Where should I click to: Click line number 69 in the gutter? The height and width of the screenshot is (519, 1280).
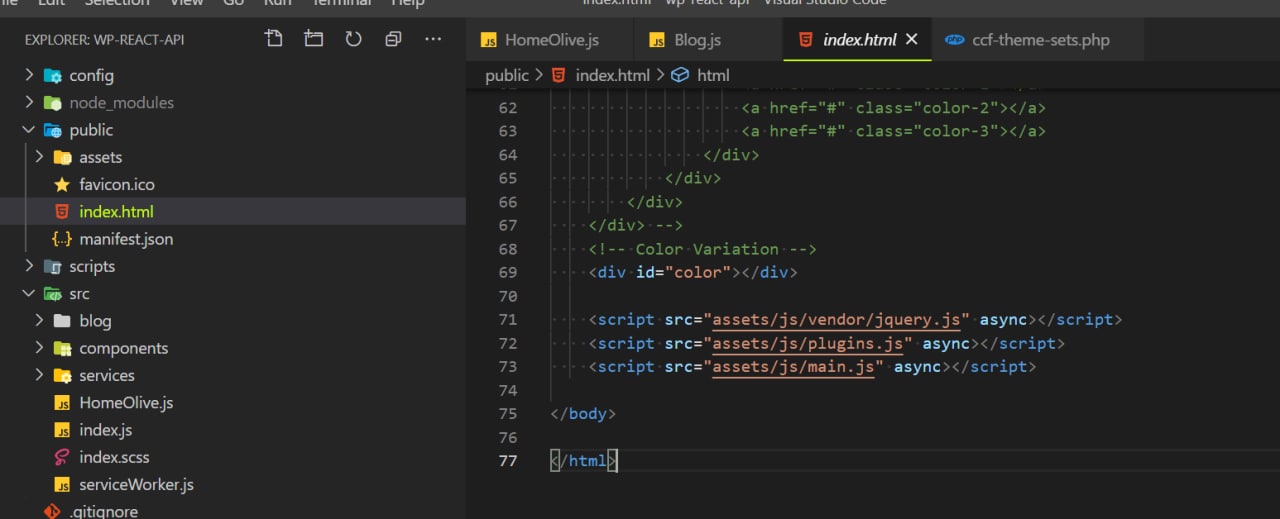507,272
